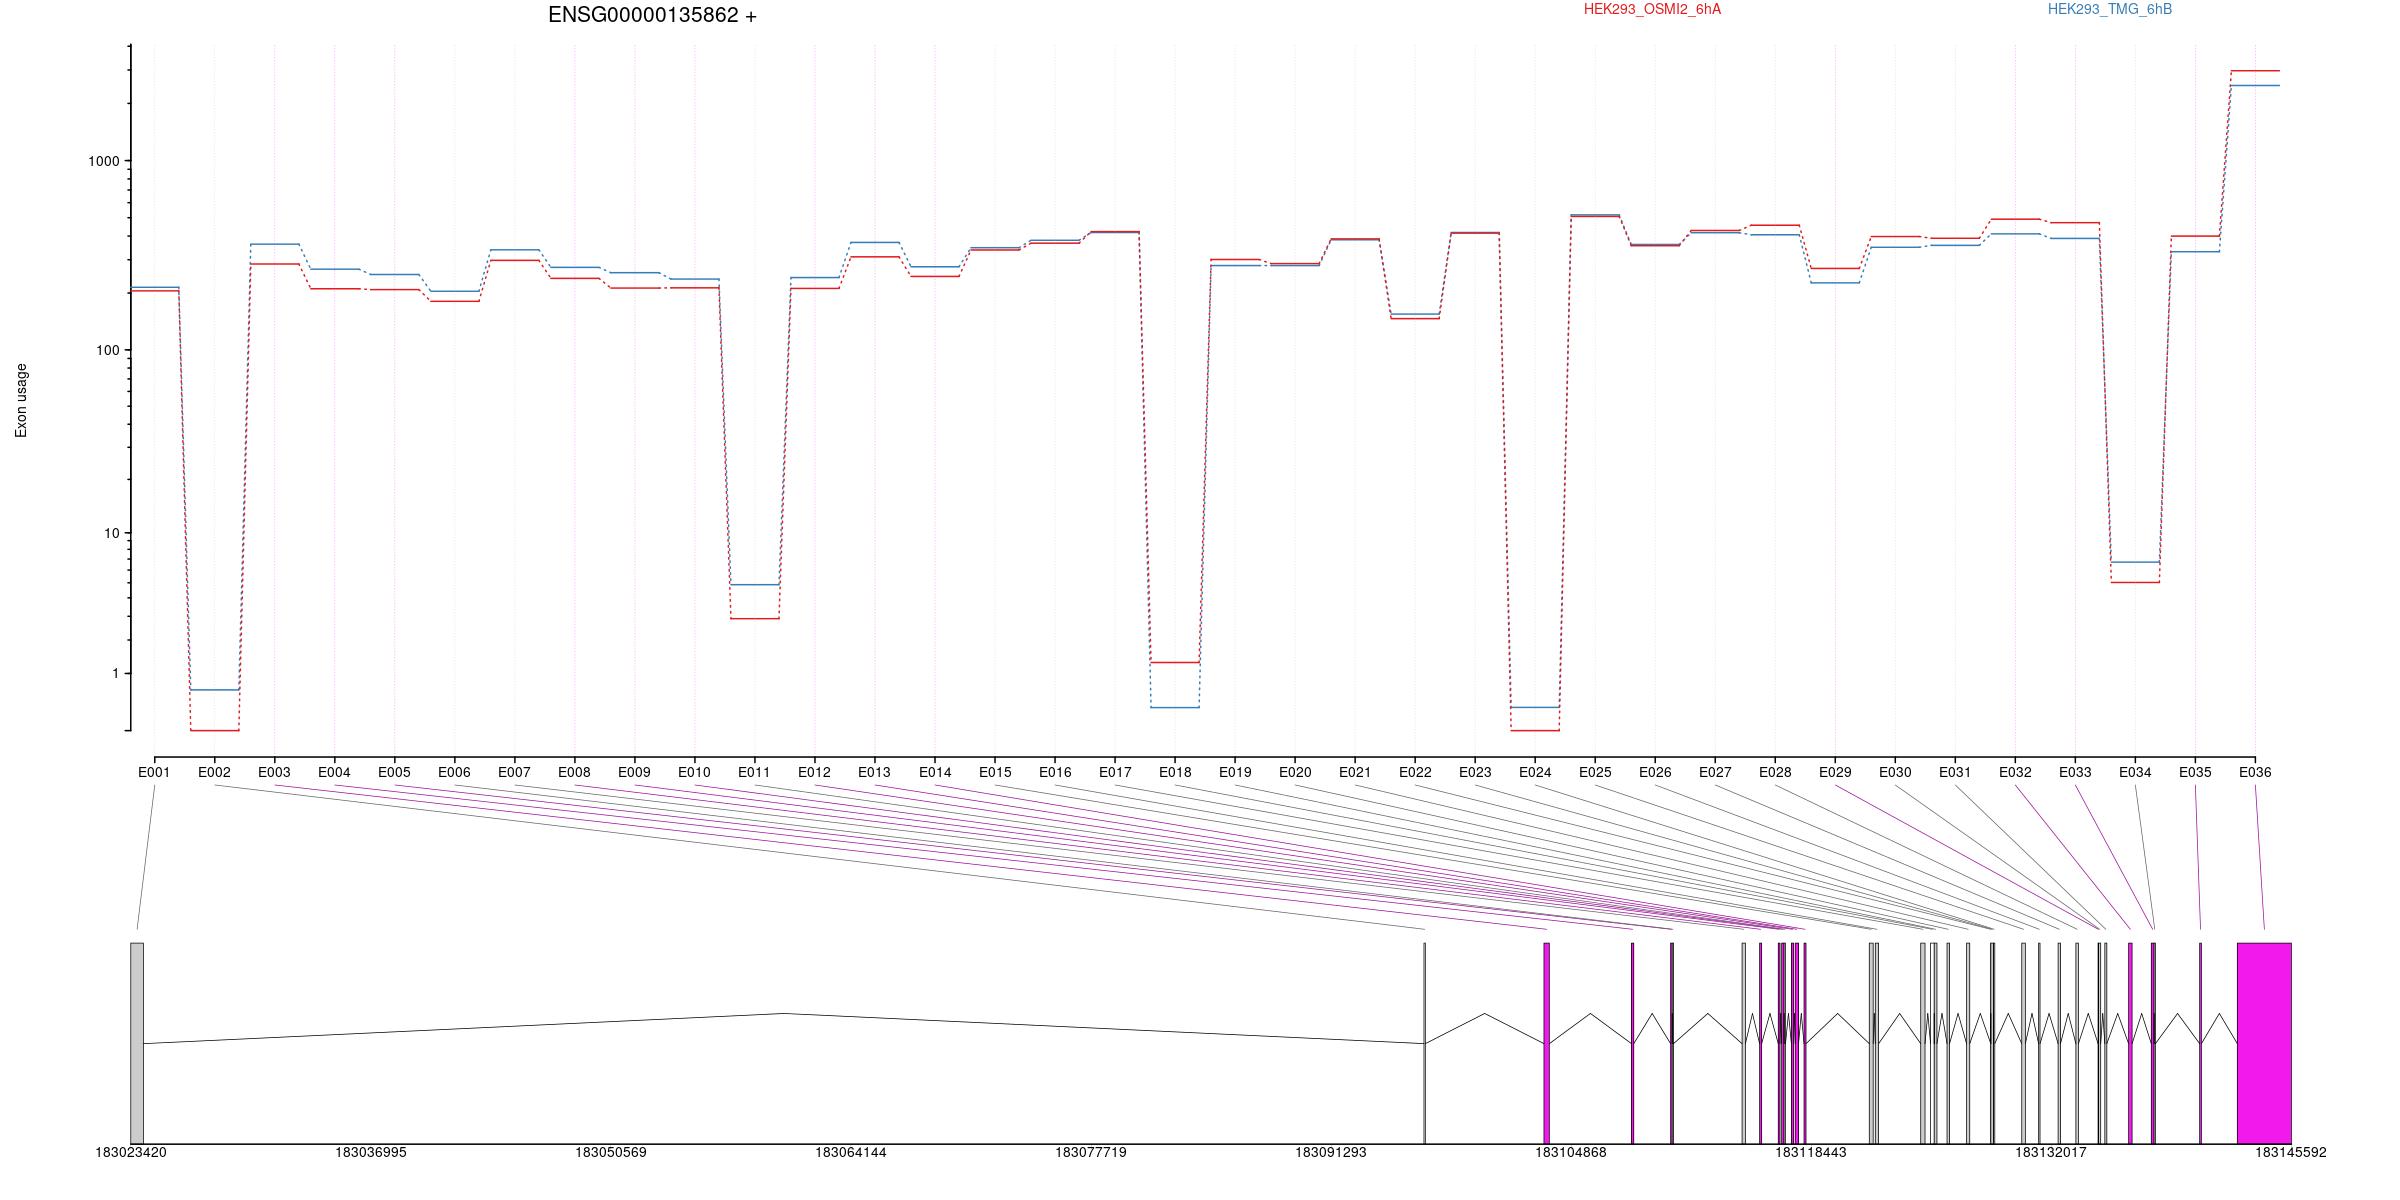Click the Exon usage axis title
Image resolution: width=2400 pixels, height=1200 pixels.
pos(21,400)
